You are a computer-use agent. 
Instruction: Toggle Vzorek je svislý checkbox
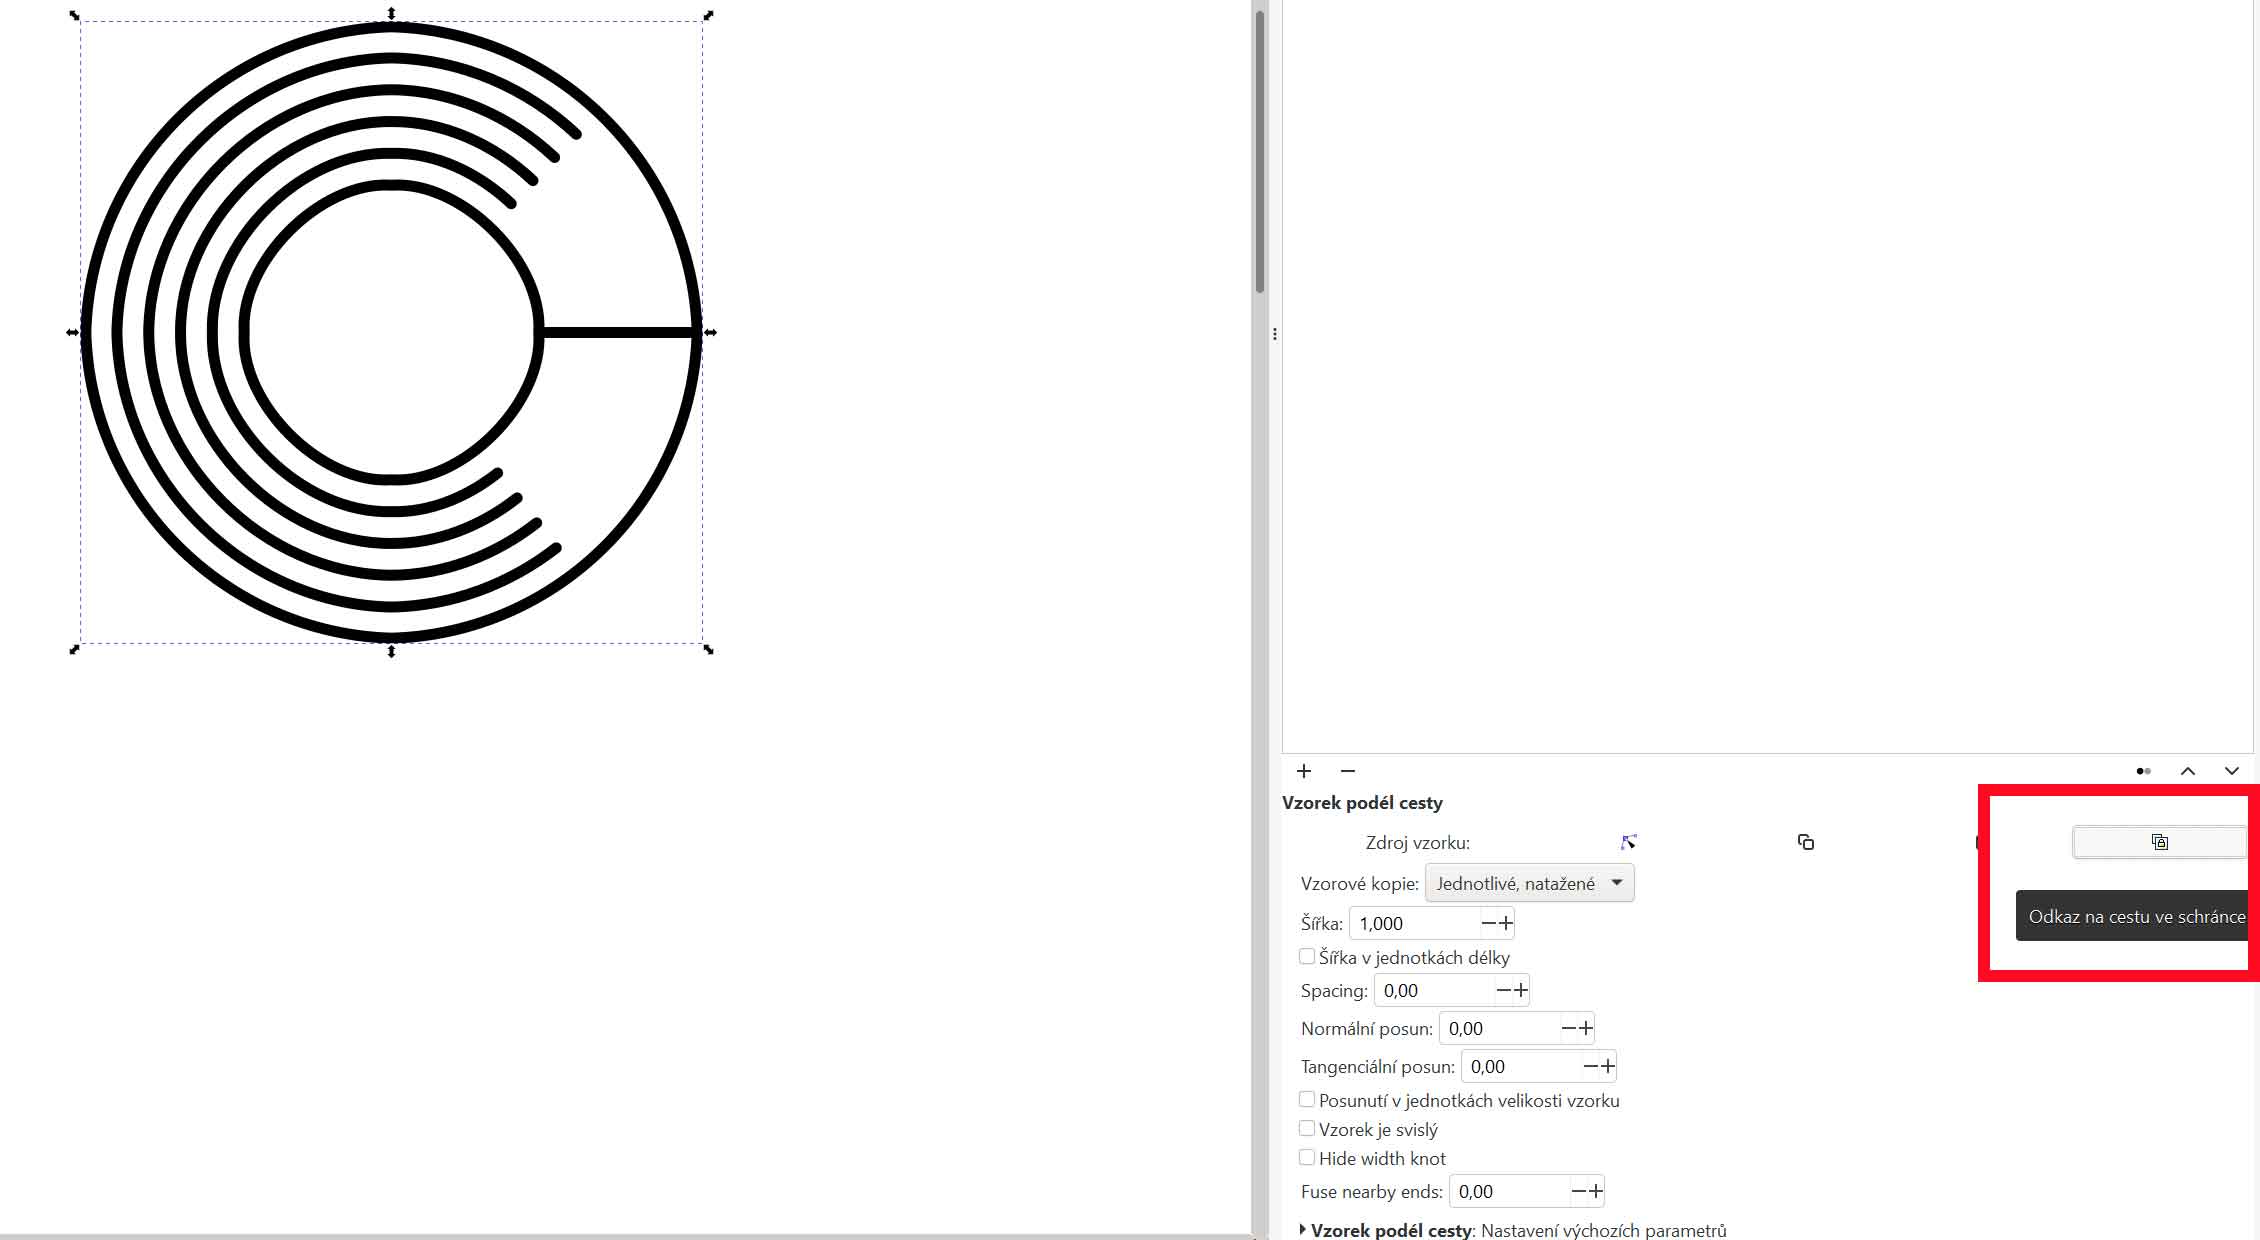(1307, 1129)
